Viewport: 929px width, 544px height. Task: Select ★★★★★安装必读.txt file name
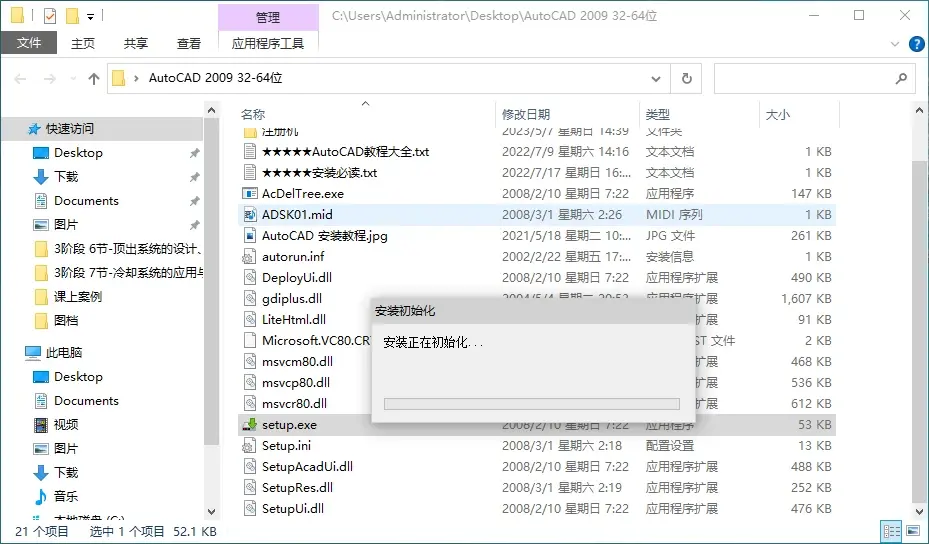319,173
